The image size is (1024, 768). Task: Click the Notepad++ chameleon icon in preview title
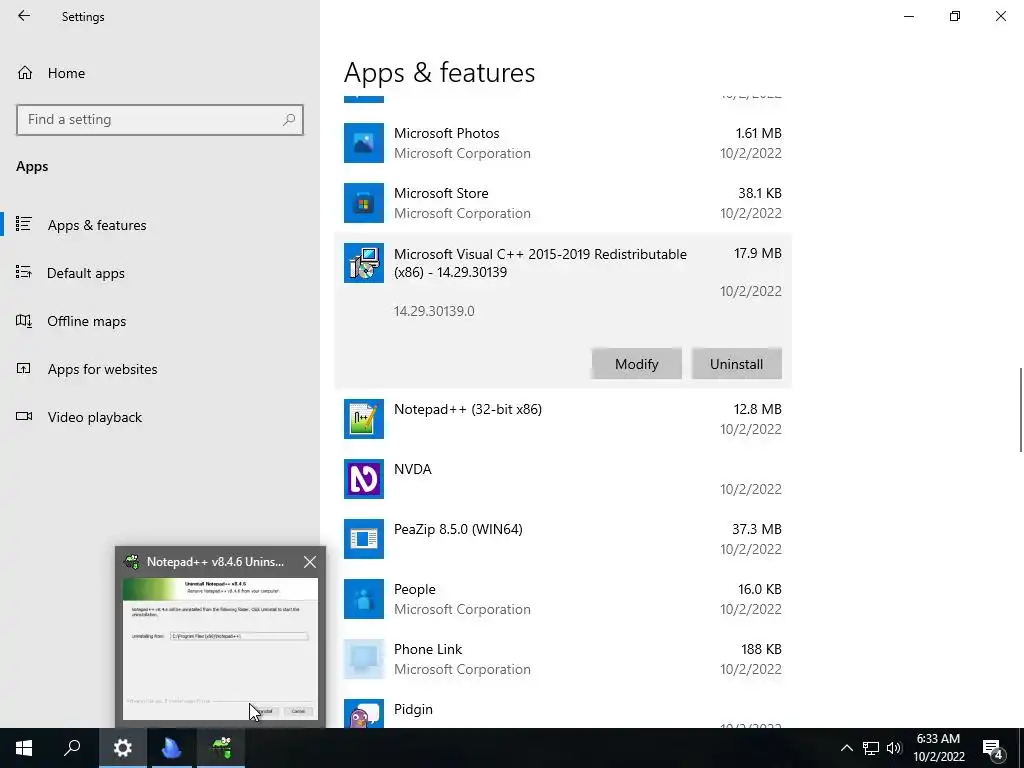point(132,562)
